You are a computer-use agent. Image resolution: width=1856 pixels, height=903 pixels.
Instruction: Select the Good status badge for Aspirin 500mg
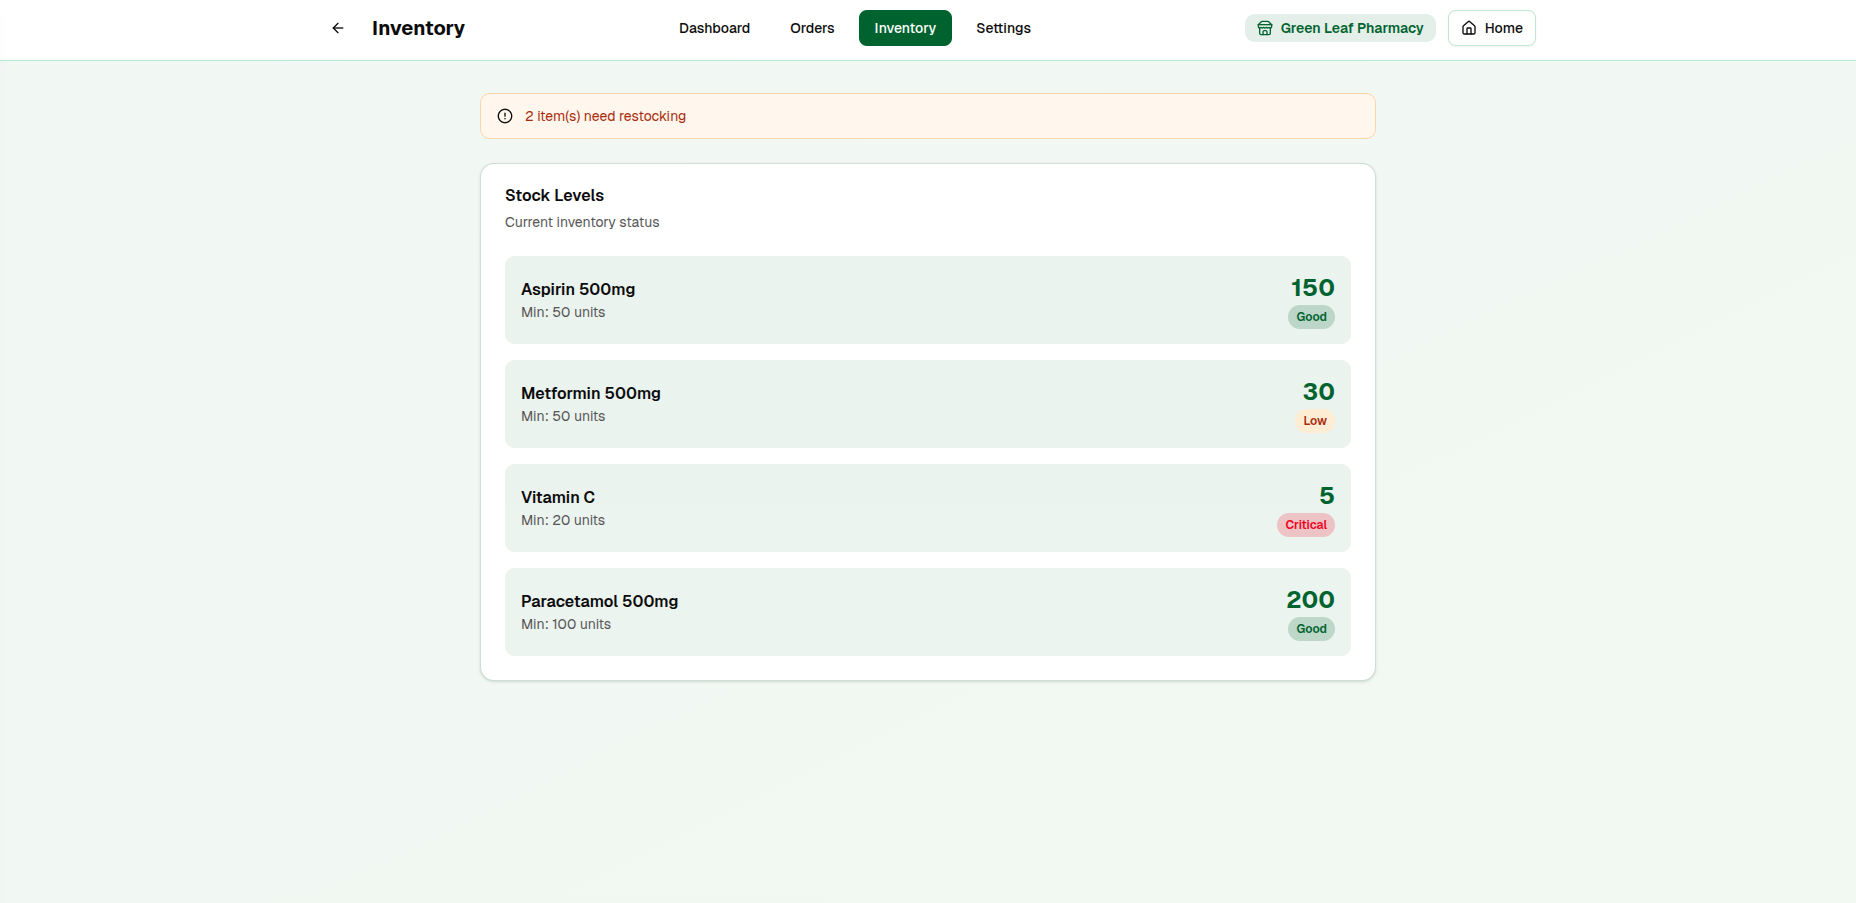point(1310,317)
